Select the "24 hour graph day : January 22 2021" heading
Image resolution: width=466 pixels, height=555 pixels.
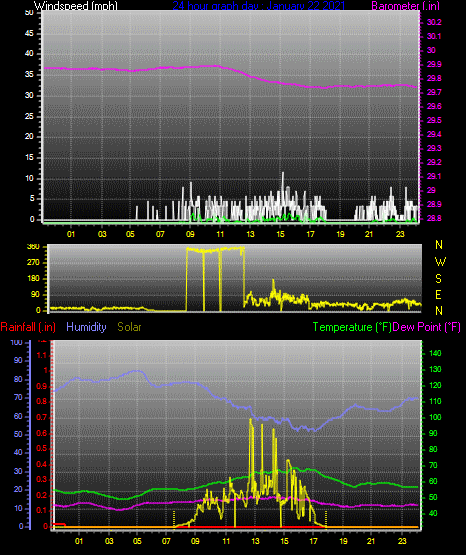(258, 5)
